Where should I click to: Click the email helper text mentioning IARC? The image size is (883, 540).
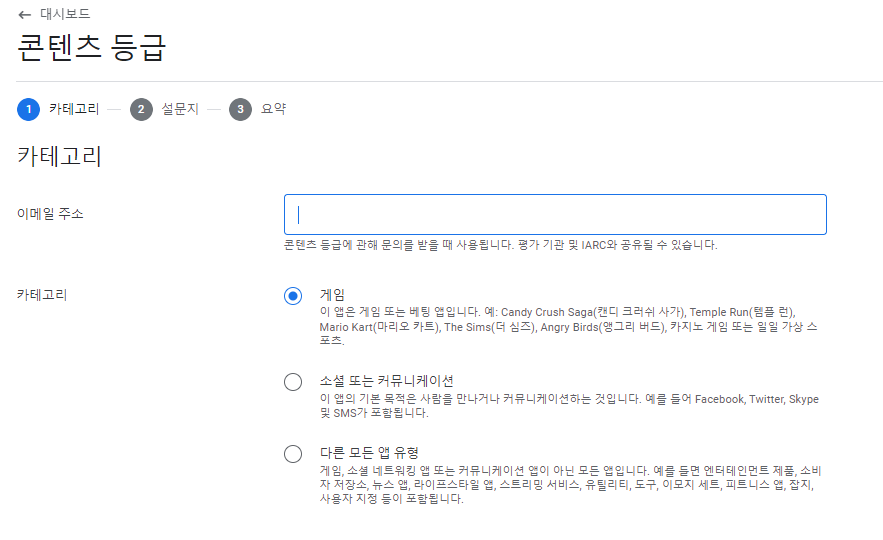(x=501, y=245)
